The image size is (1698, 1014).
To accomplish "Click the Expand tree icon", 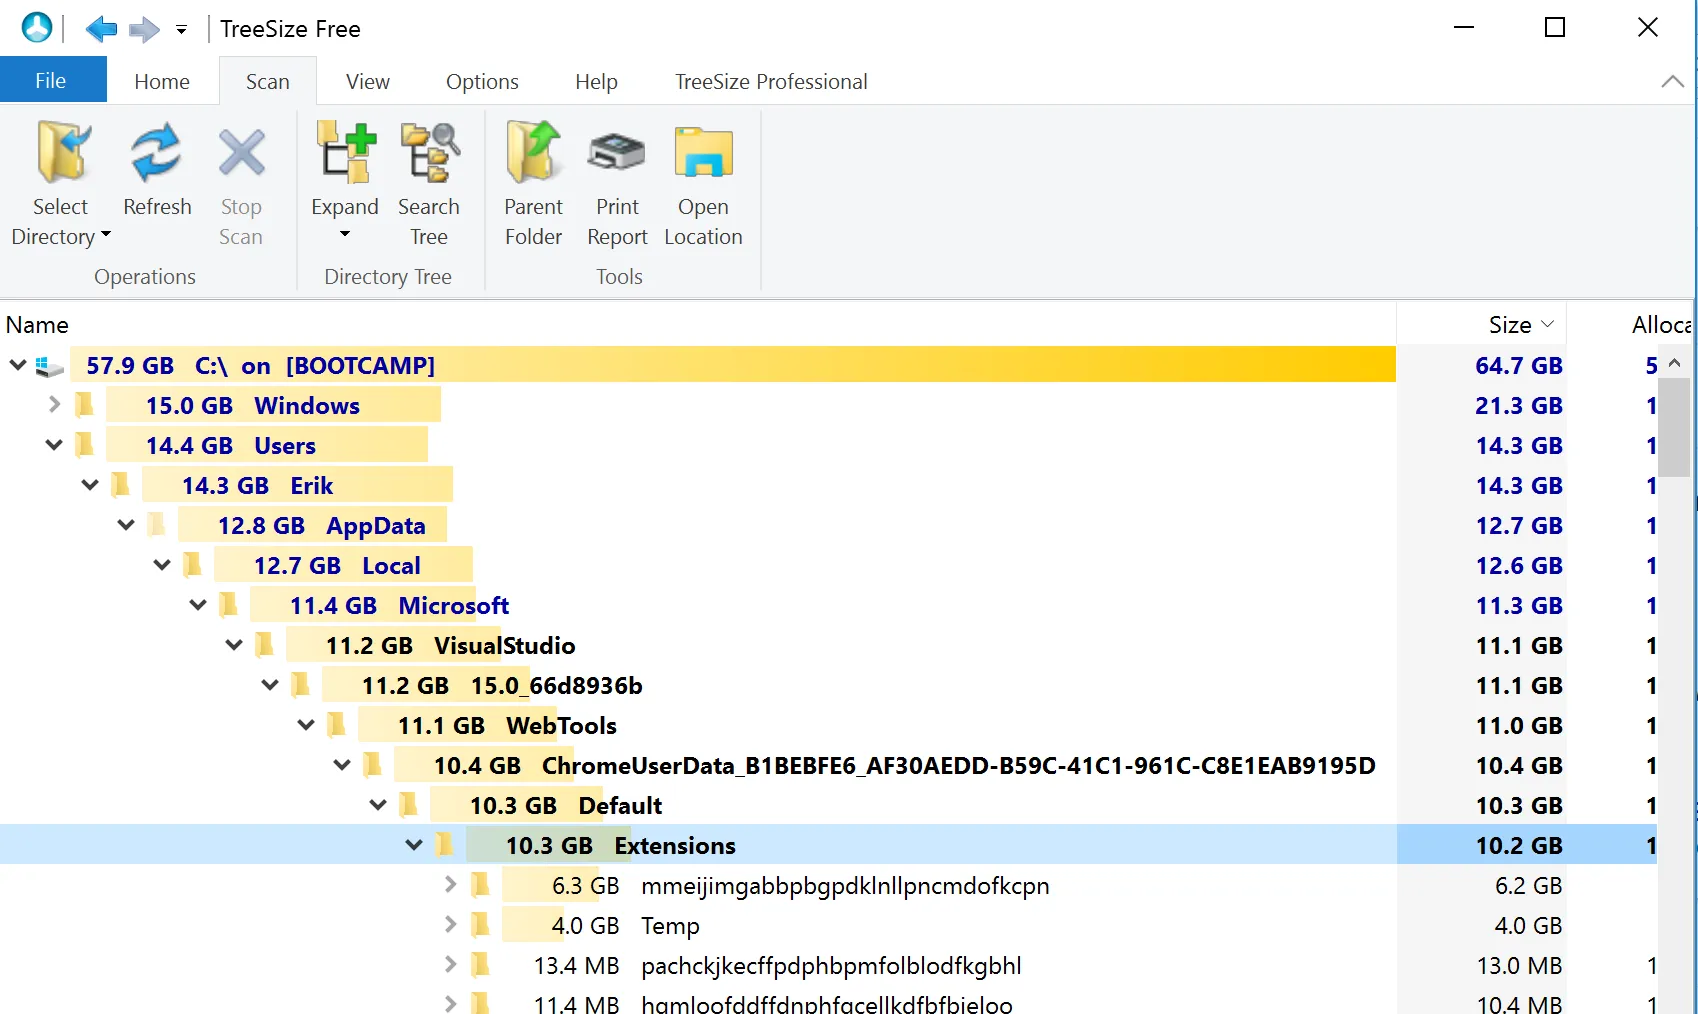I will pos(346,152).
